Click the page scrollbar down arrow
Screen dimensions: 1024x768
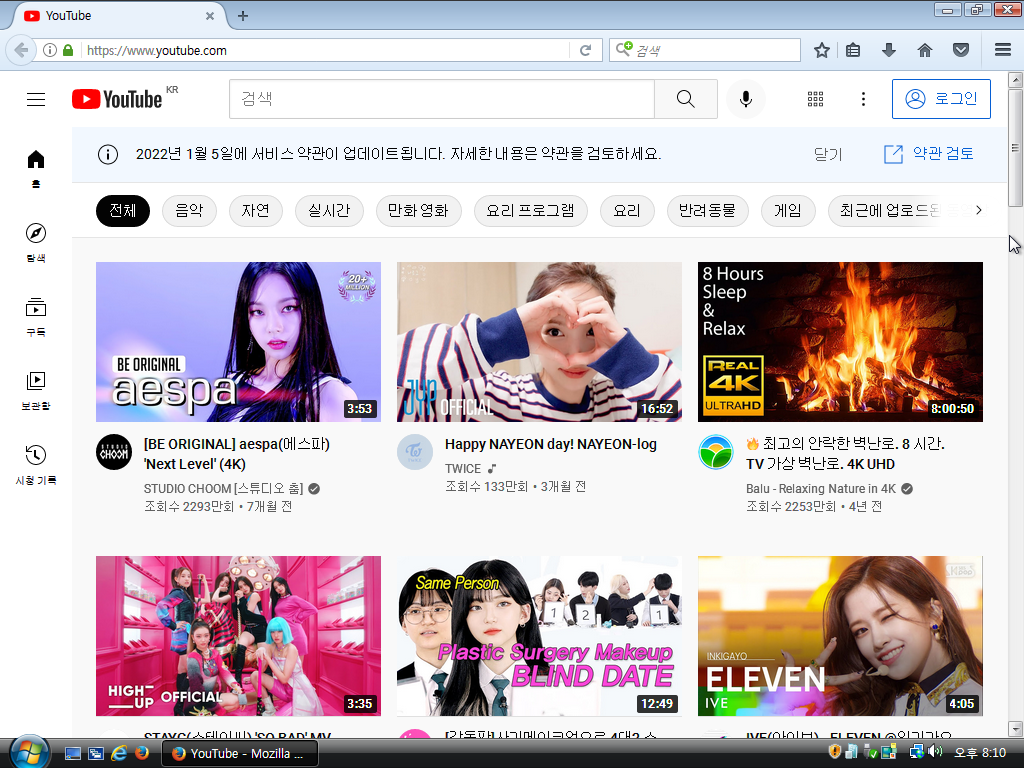tap(1016, 728)
